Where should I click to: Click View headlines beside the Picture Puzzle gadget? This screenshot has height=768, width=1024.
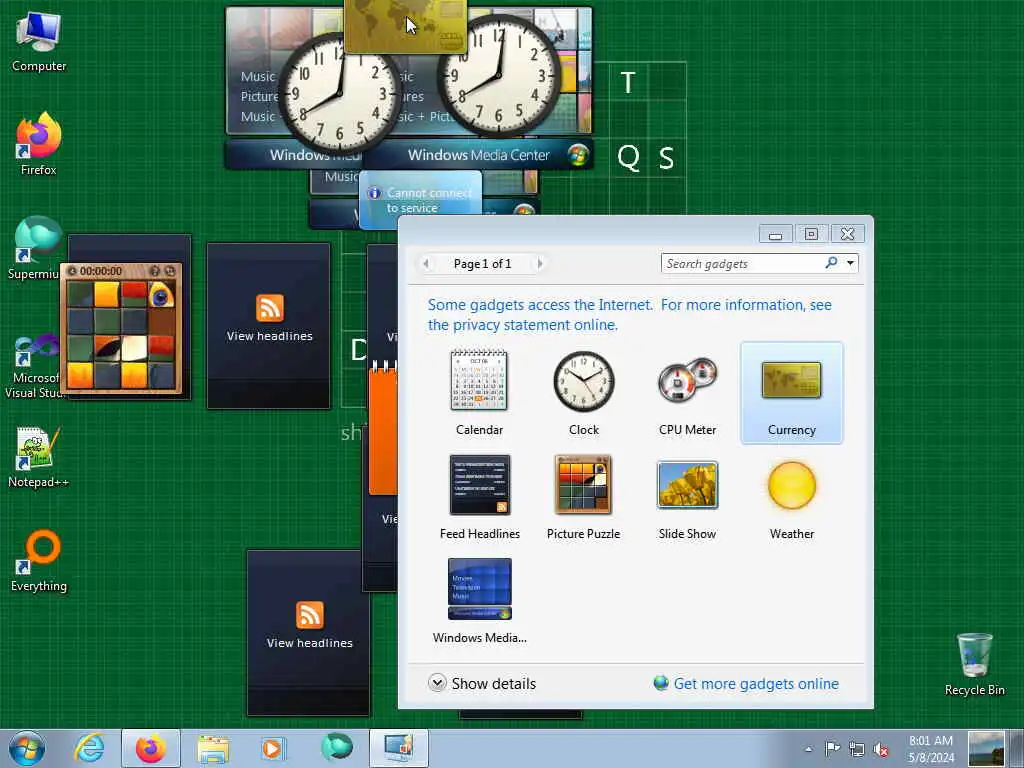270,336
